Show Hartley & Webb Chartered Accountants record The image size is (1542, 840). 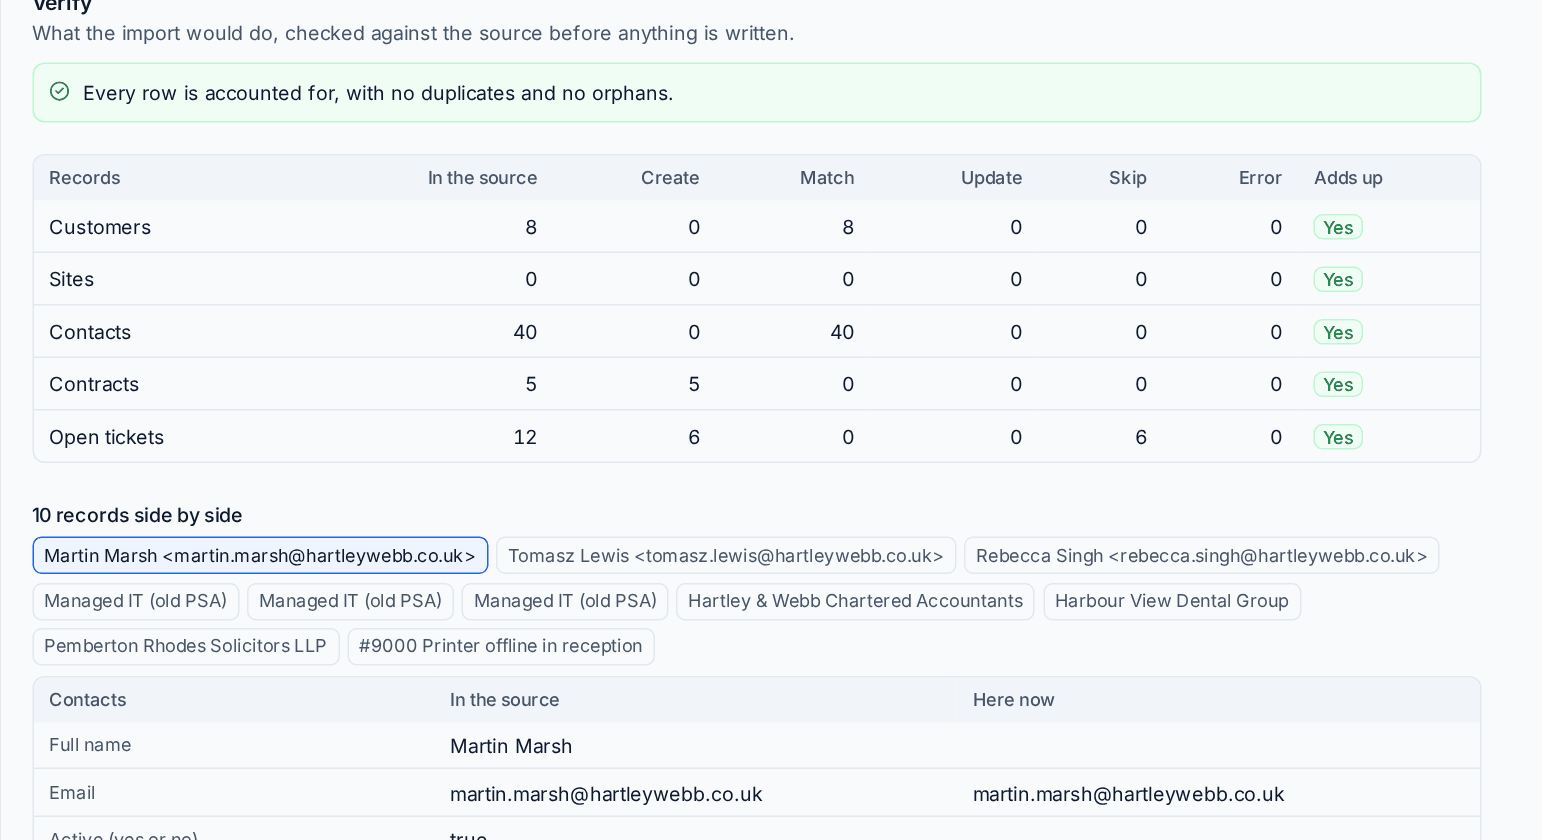(855, 601)
